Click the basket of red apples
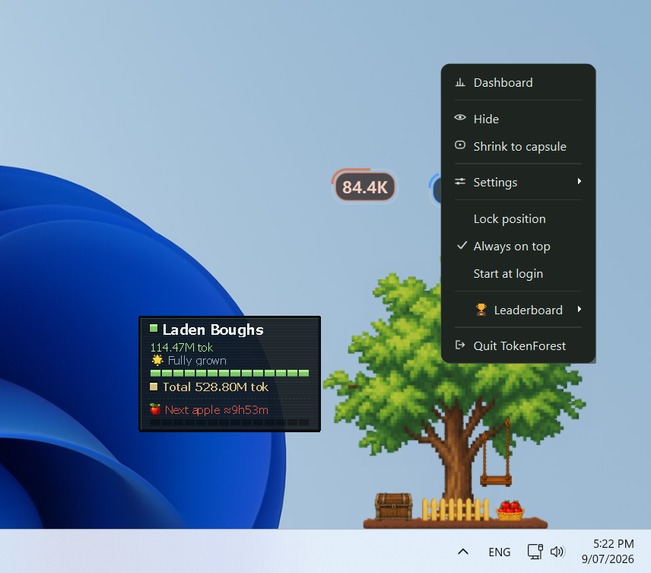This screenshot has height=573, width=651. pyautogui.click(x=510, y=510)
